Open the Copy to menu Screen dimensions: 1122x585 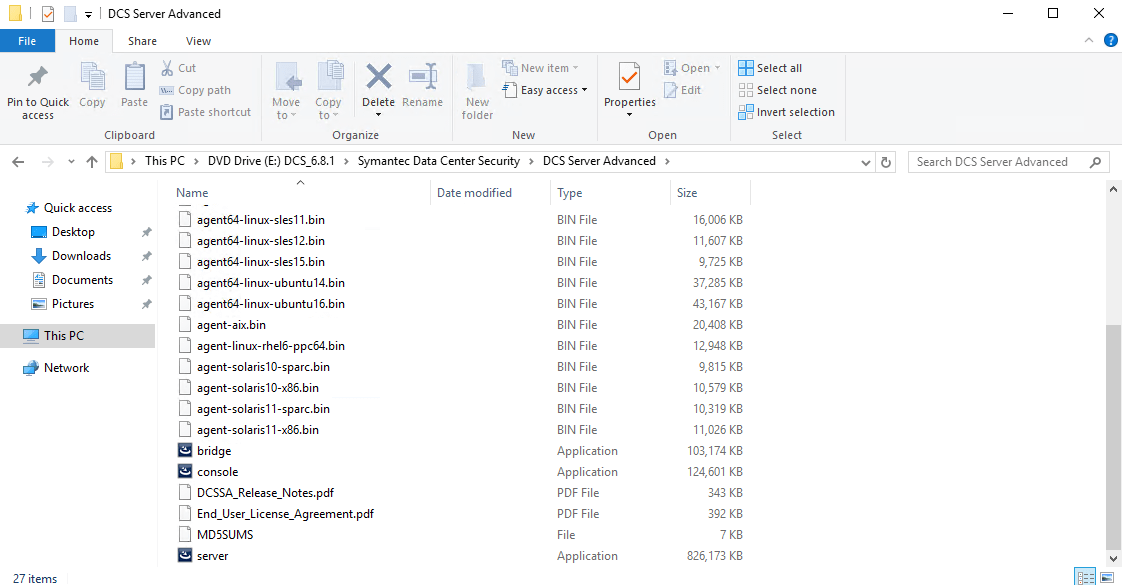tap(328, 91)
